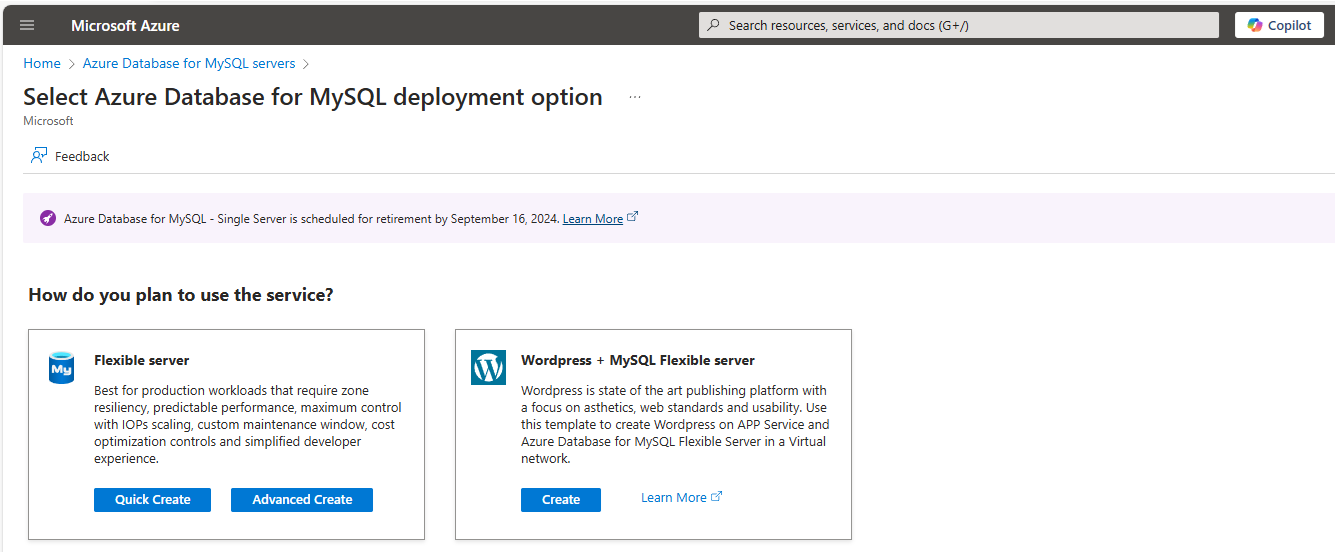Click the Feedback toolbar item
The image size is (1335, 552).
point(70,156)
